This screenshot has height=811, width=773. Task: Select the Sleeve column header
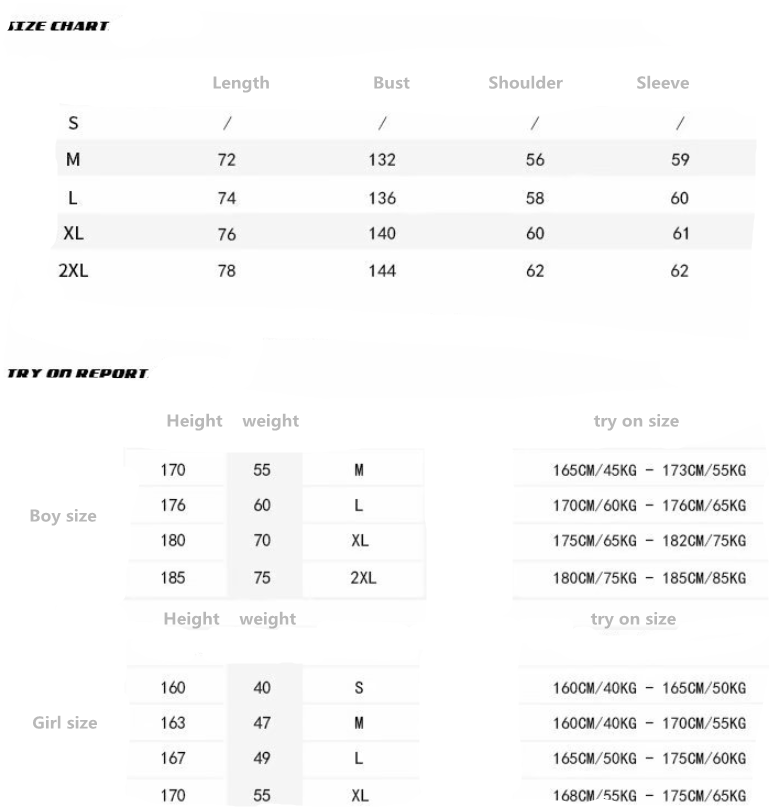(663, 83)
